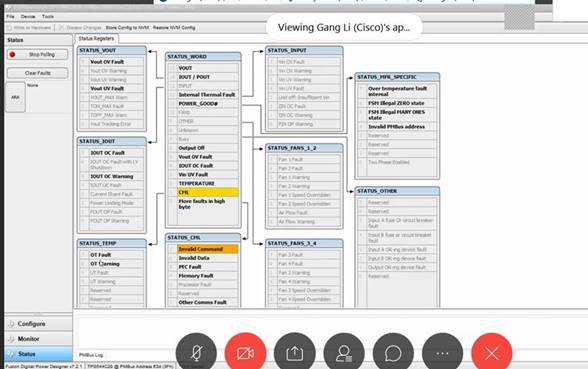
Task: Click the Viewing Gang Li sharing banner
Action: pos(344,27)
